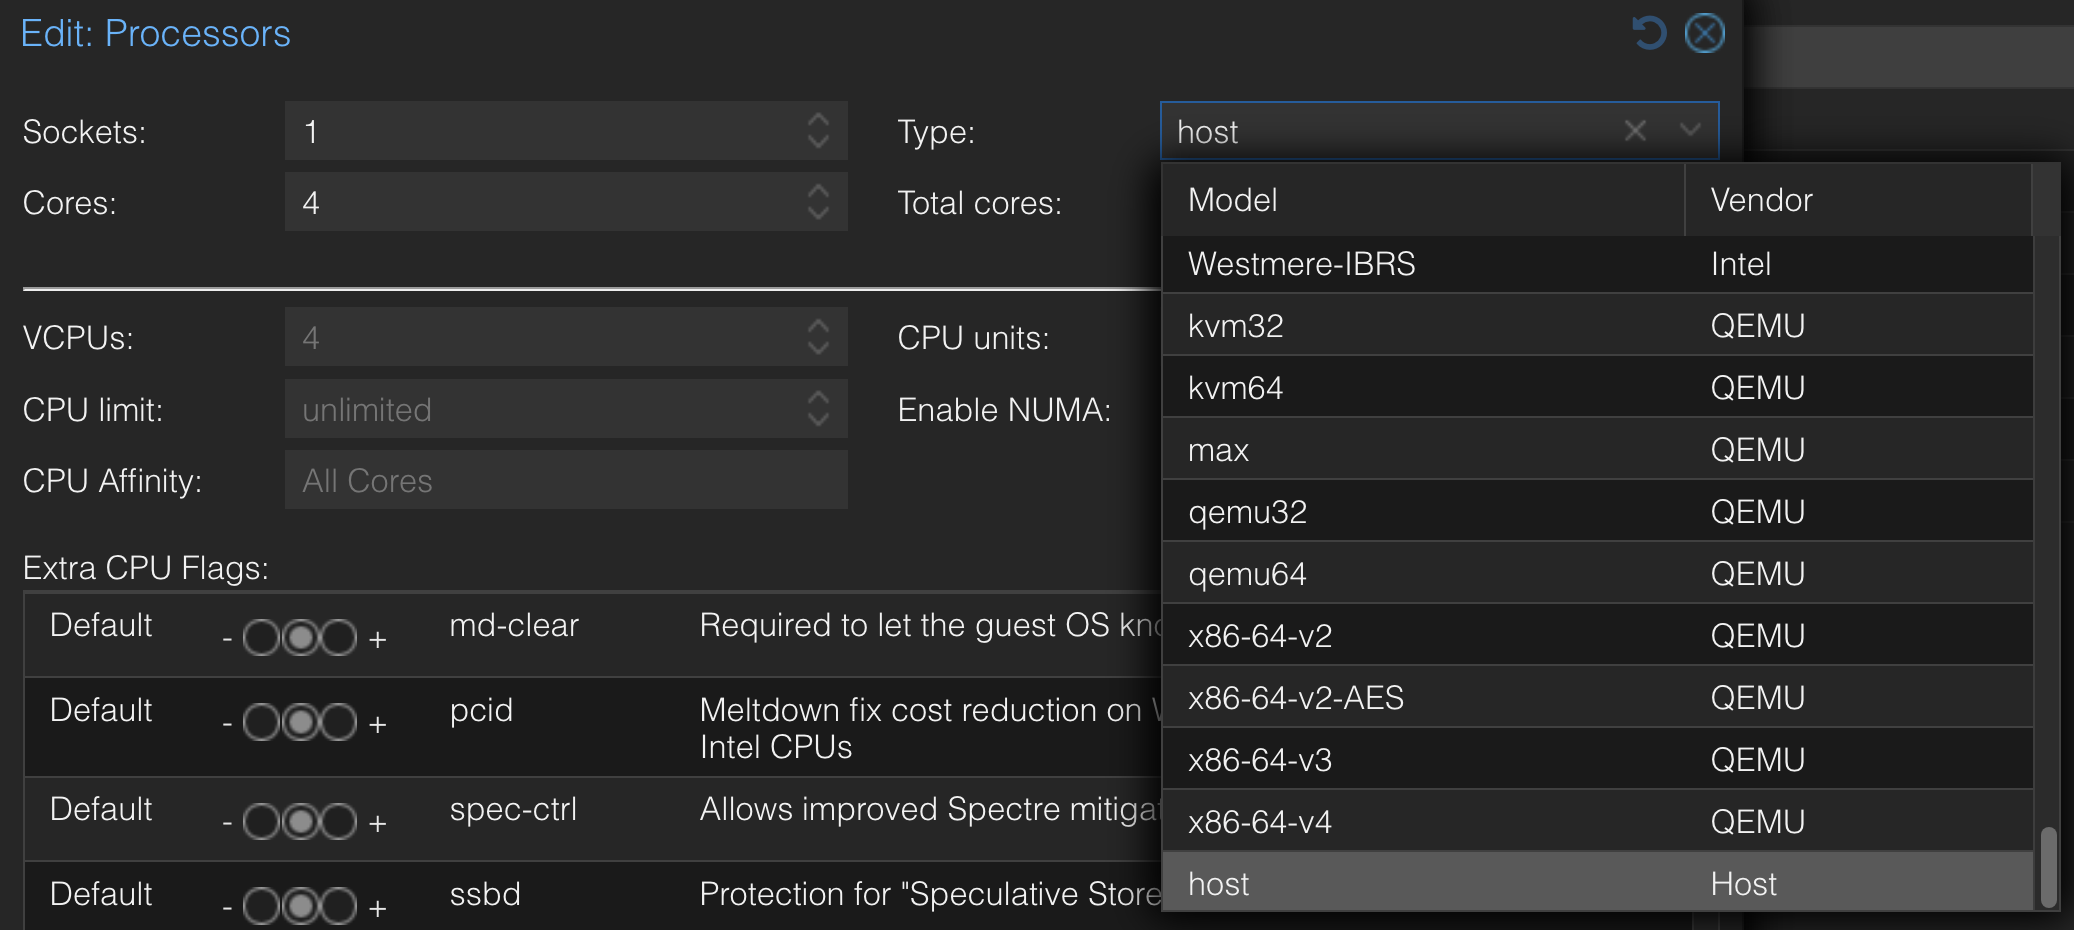
Task: Increase the Sockets spinner value
Action: [818, 121]
